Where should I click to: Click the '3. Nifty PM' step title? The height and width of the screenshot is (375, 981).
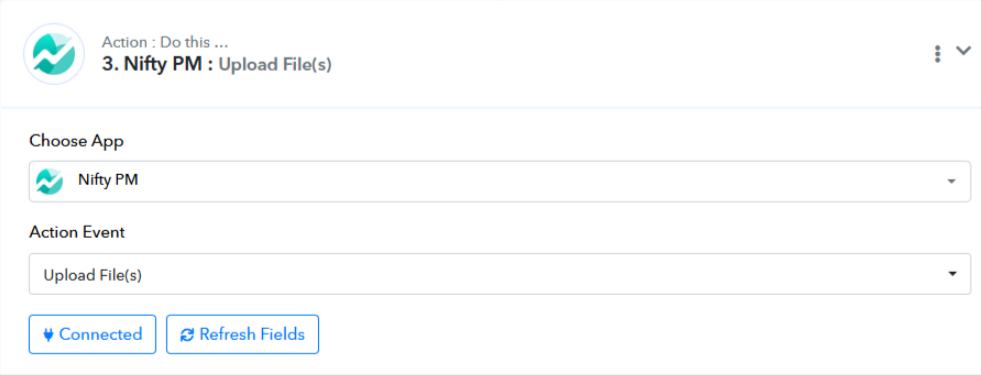coord(158,64)
